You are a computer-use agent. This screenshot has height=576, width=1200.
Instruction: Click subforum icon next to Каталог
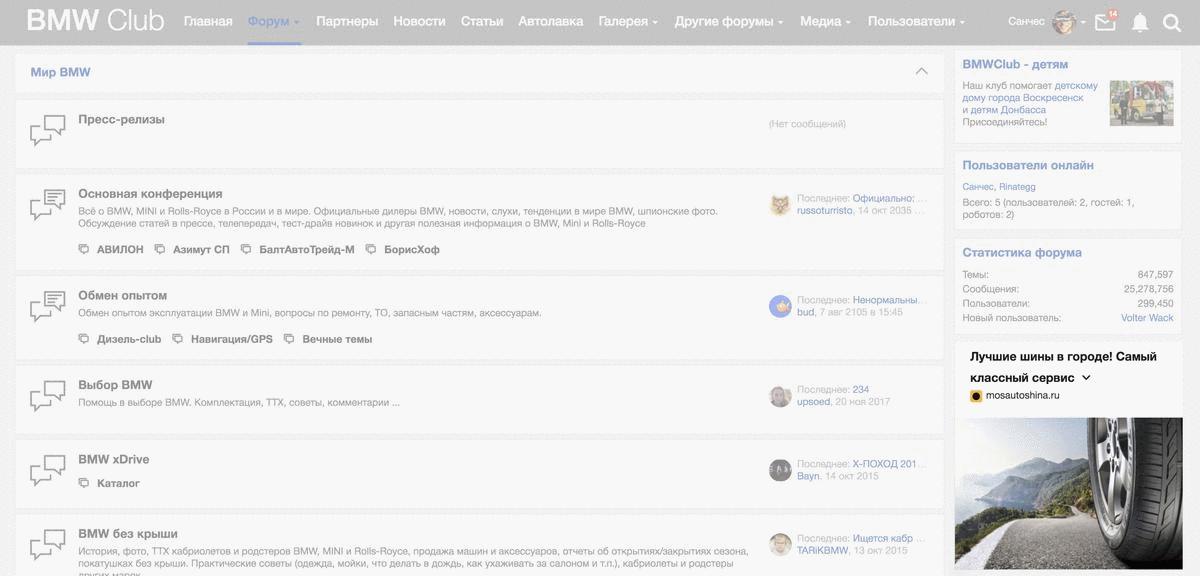[x=84, y=483]
